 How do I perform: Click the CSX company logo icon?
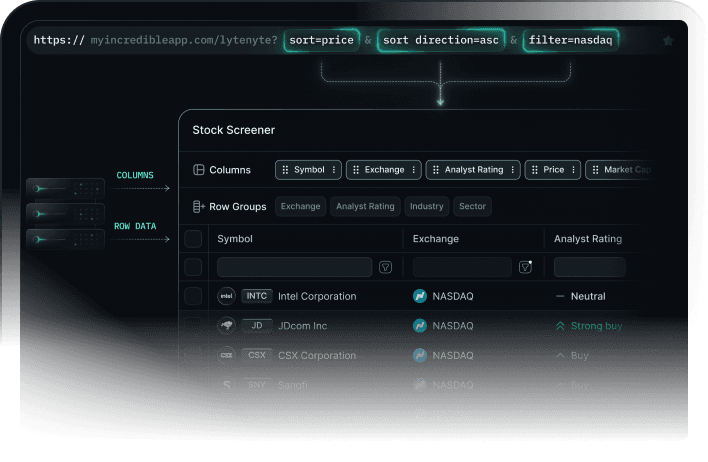tap(226, 355)
